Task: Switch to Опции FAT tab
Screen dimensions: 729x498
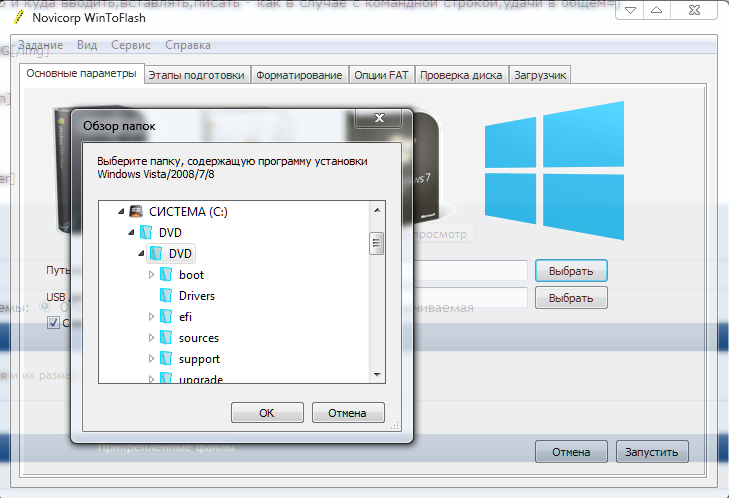Action: point(381,75)
